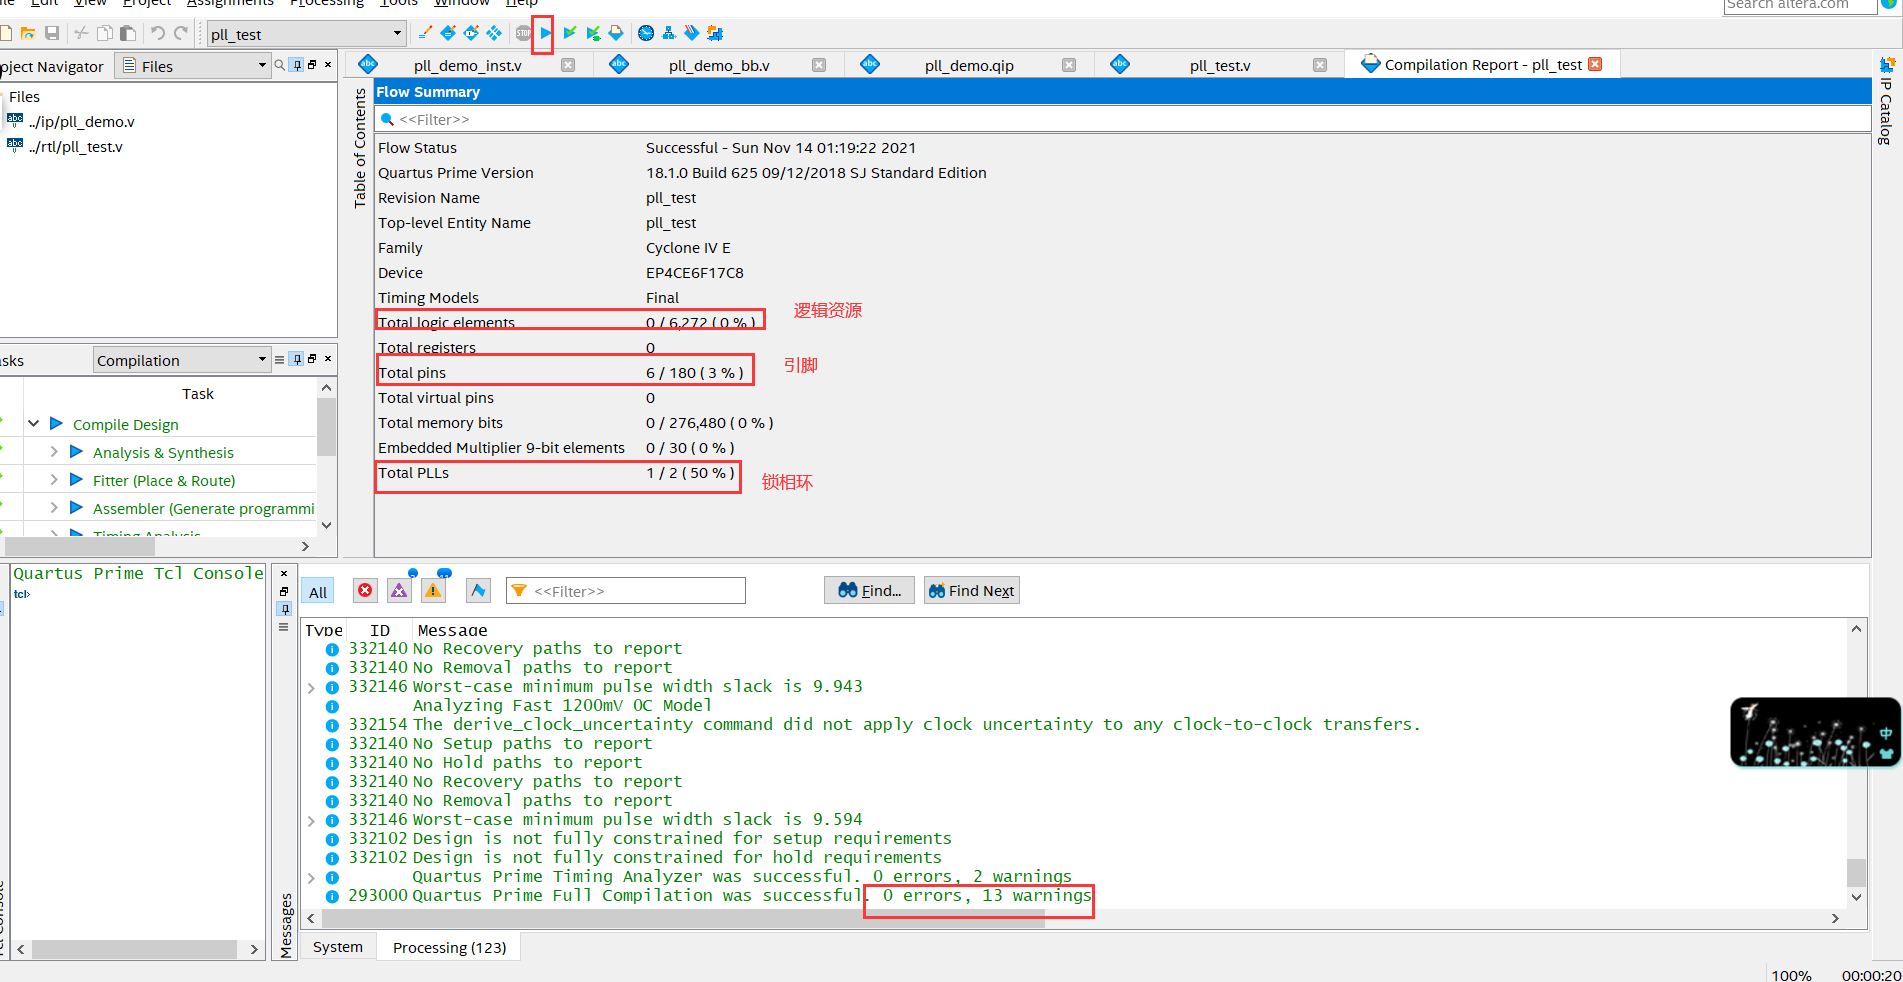
Task: Open the Processing (123) tab
Action: [x=449, y=947]
